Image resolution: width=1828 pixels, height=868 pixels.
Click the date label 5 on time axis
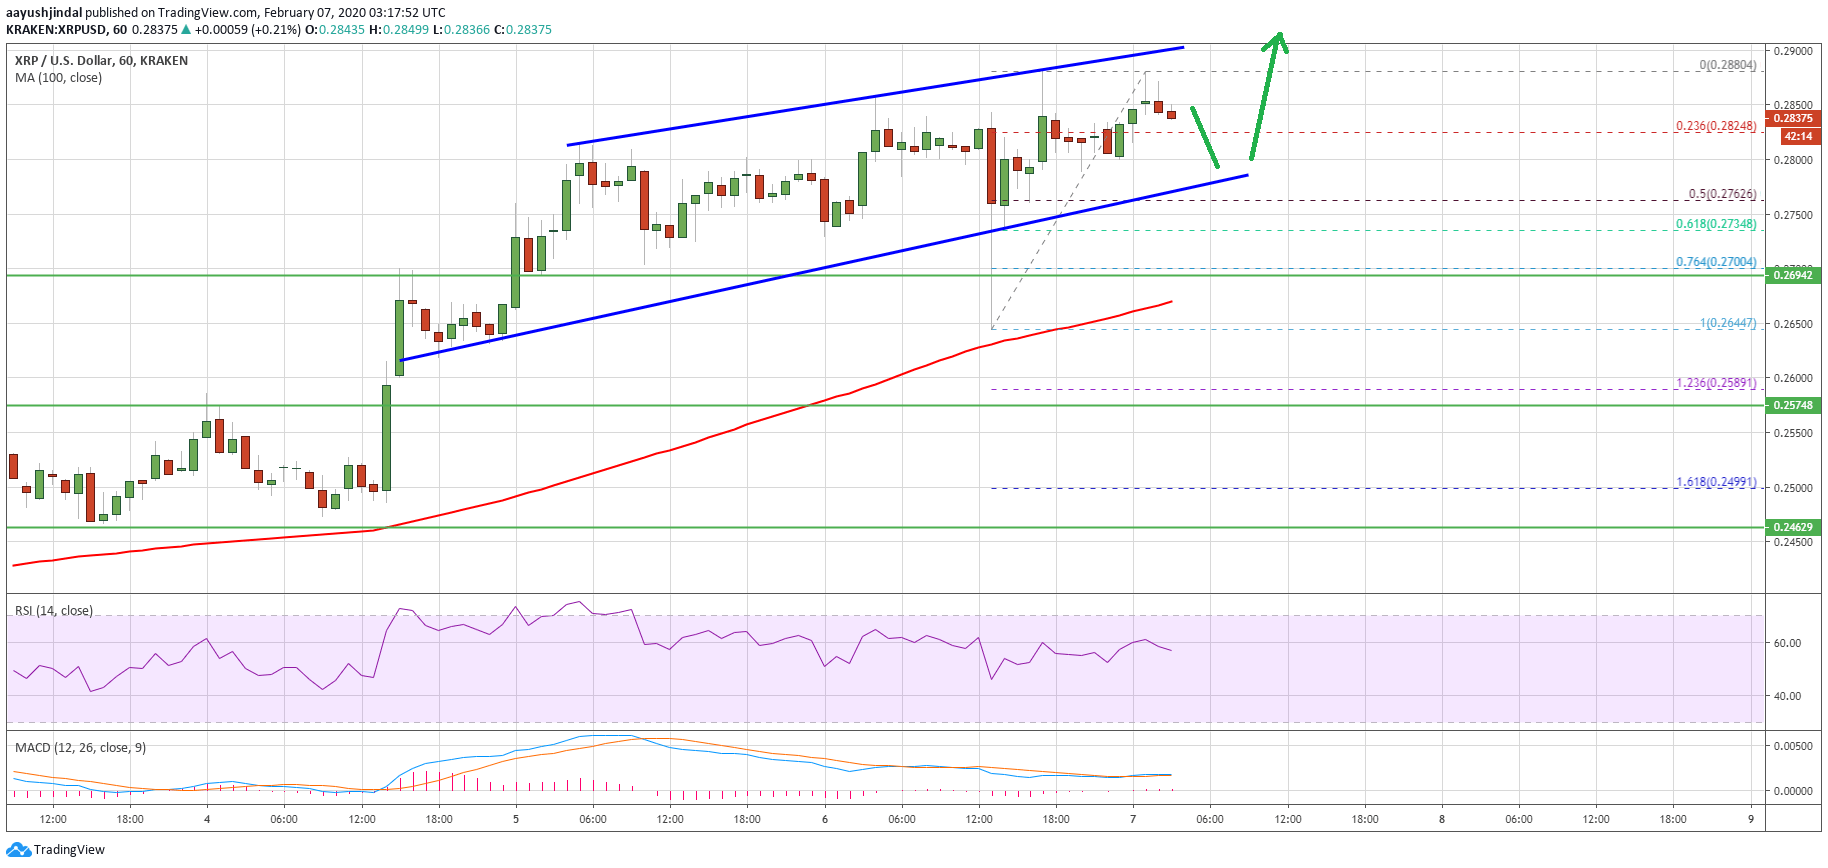tap(516, 819)
